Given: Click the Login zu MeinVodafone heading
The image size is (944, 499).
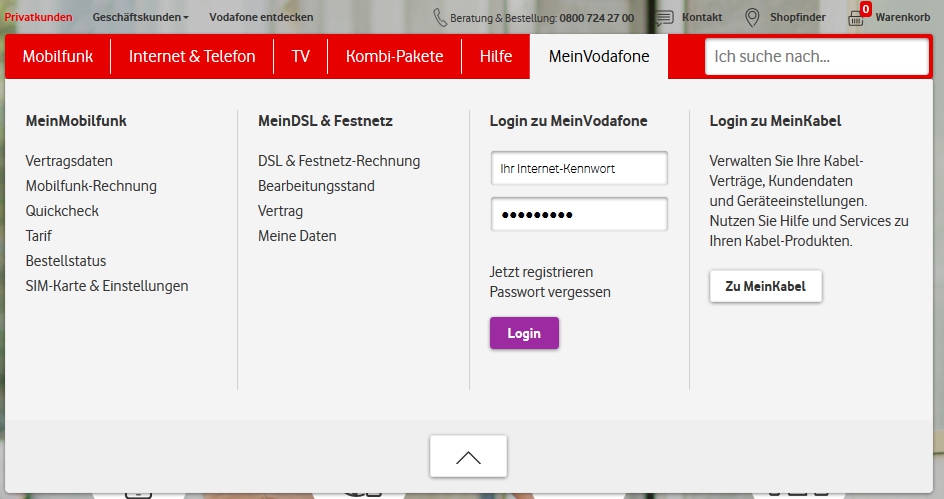Looking at the screenshot, I should click(x=568, y=121).
